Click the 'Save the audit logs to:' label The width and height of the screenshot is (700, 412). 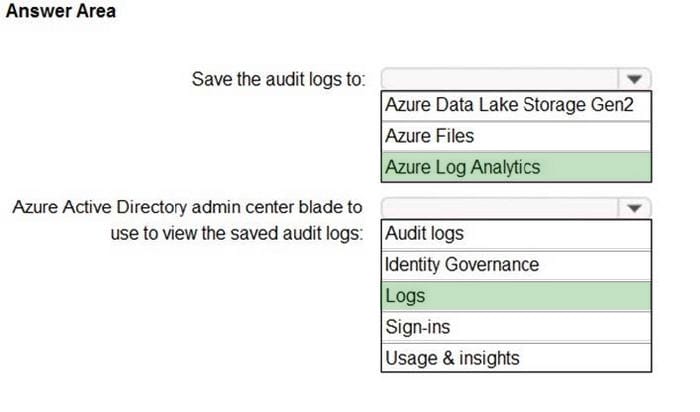click(279, 79)
